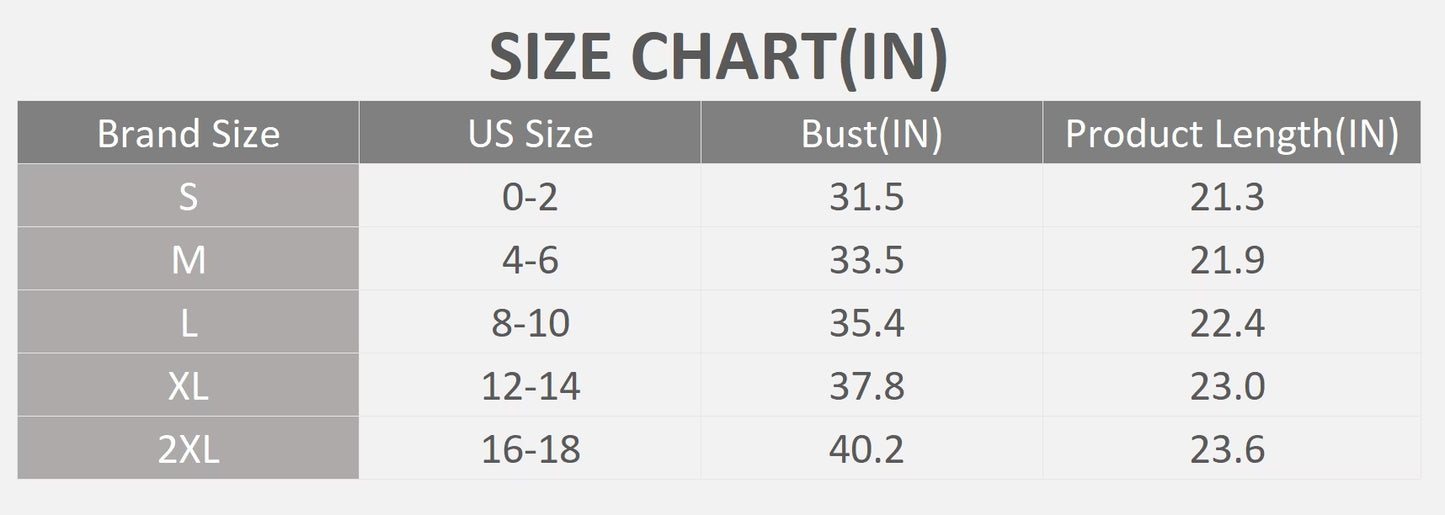The width and height of the screenshot is (1445, 515).
Task: Select the M brand size cell
Action: click(188, 259)
